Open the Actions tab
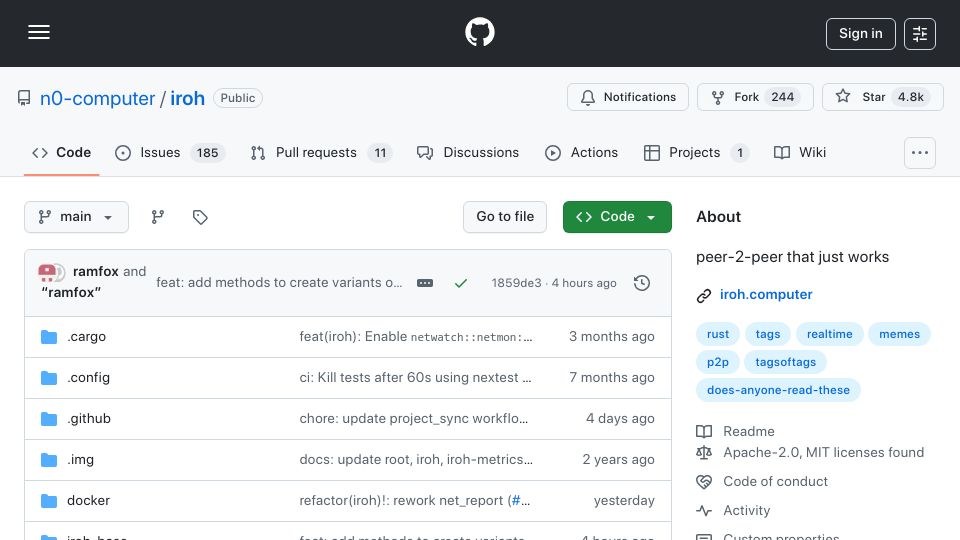 (582, 152)
